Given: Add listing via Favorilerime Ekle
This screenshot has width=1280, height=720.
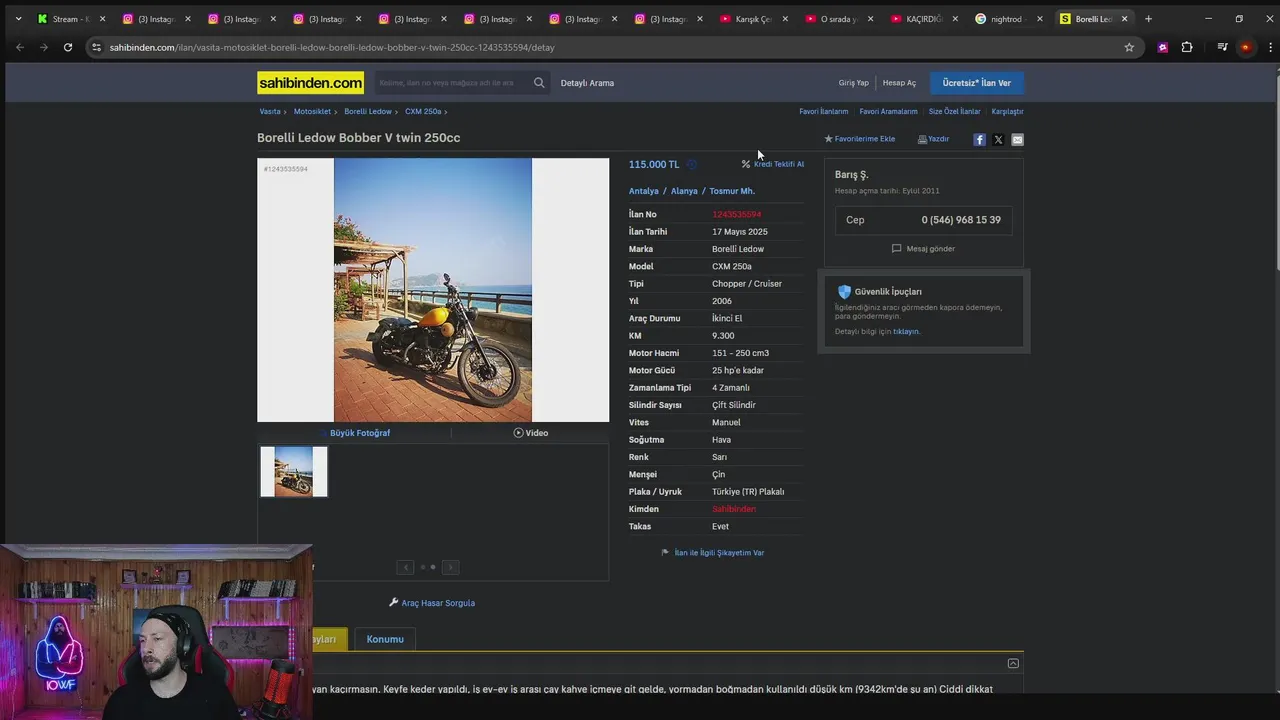Looking at the screenshot, I should pos(860,139).
